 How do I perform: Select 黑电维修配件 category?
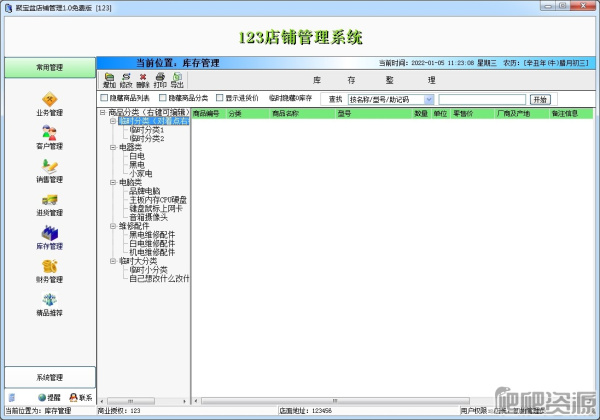point(152,235)
